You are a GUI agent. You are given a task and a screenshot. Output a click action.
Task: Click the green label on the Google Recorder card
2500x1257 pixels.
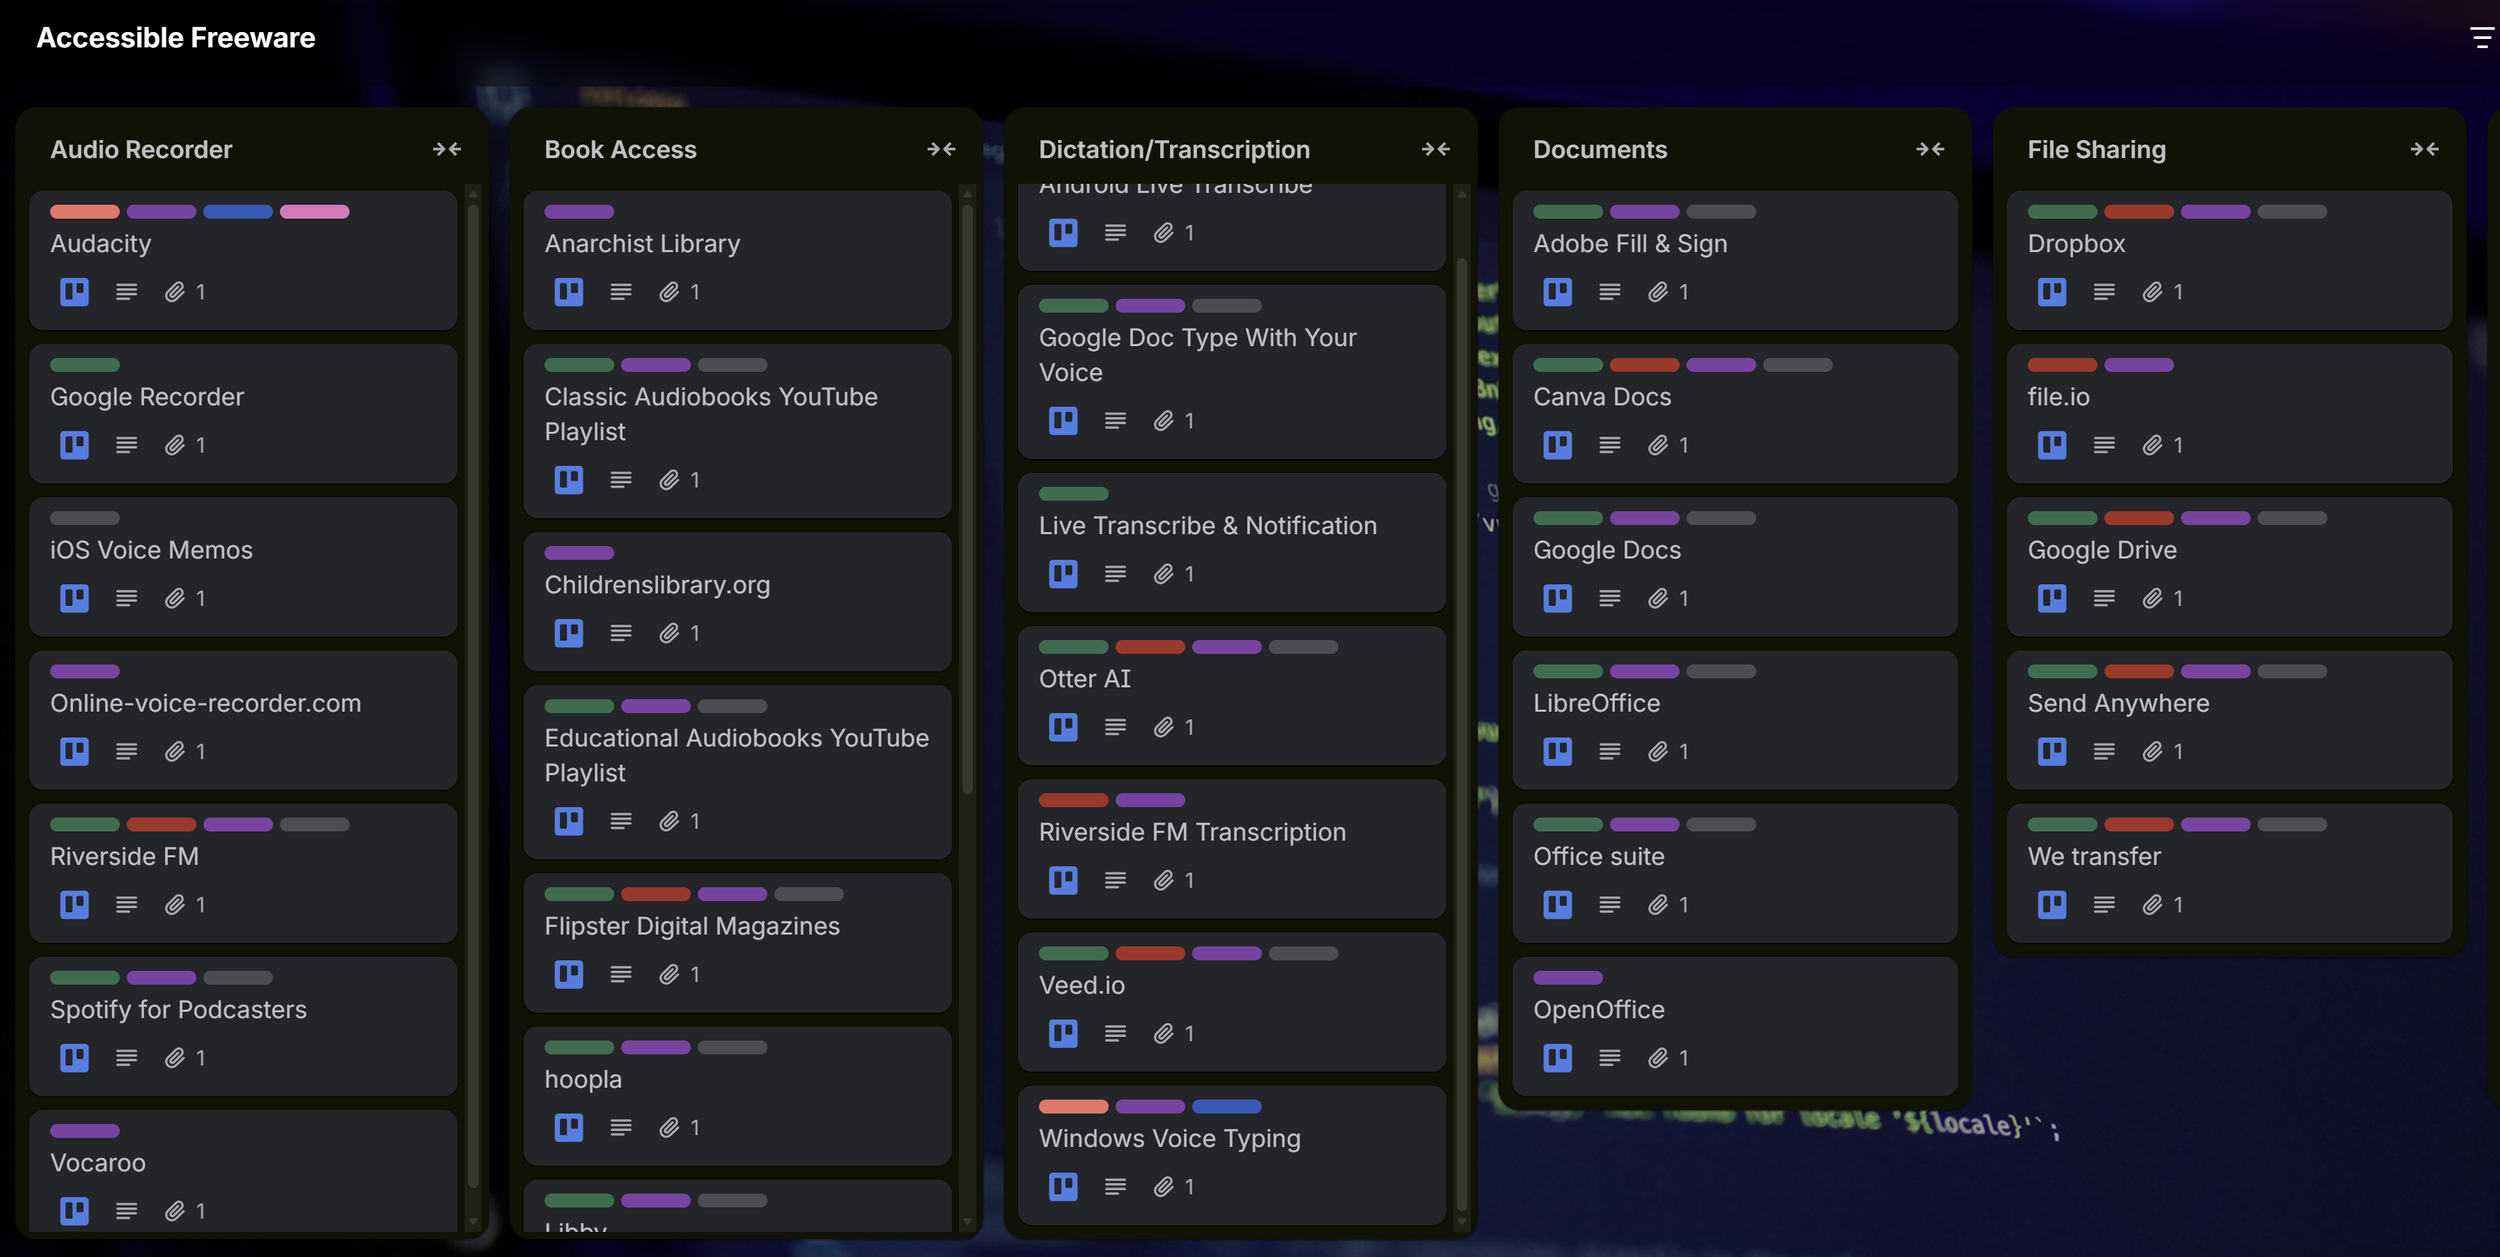pyautogui.click(x=86, y=364)
